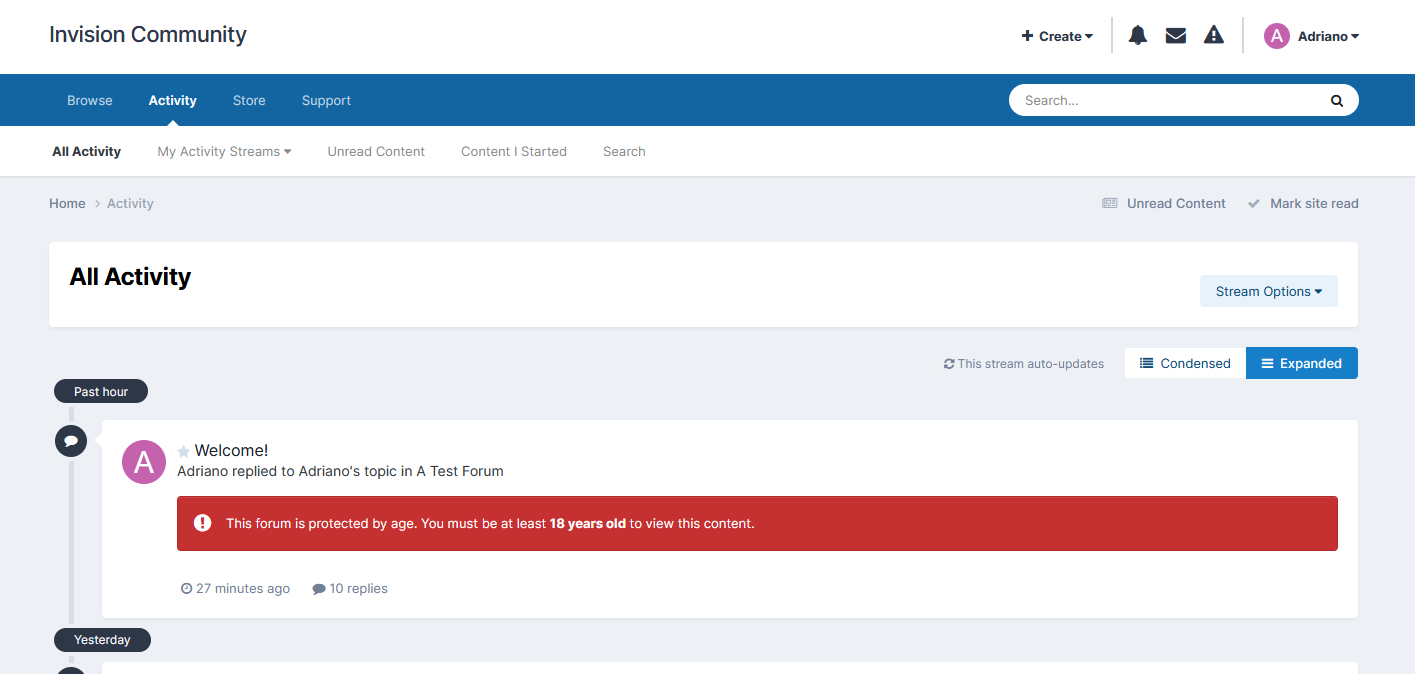Switch stream to Expanded view

(1301, 363)
